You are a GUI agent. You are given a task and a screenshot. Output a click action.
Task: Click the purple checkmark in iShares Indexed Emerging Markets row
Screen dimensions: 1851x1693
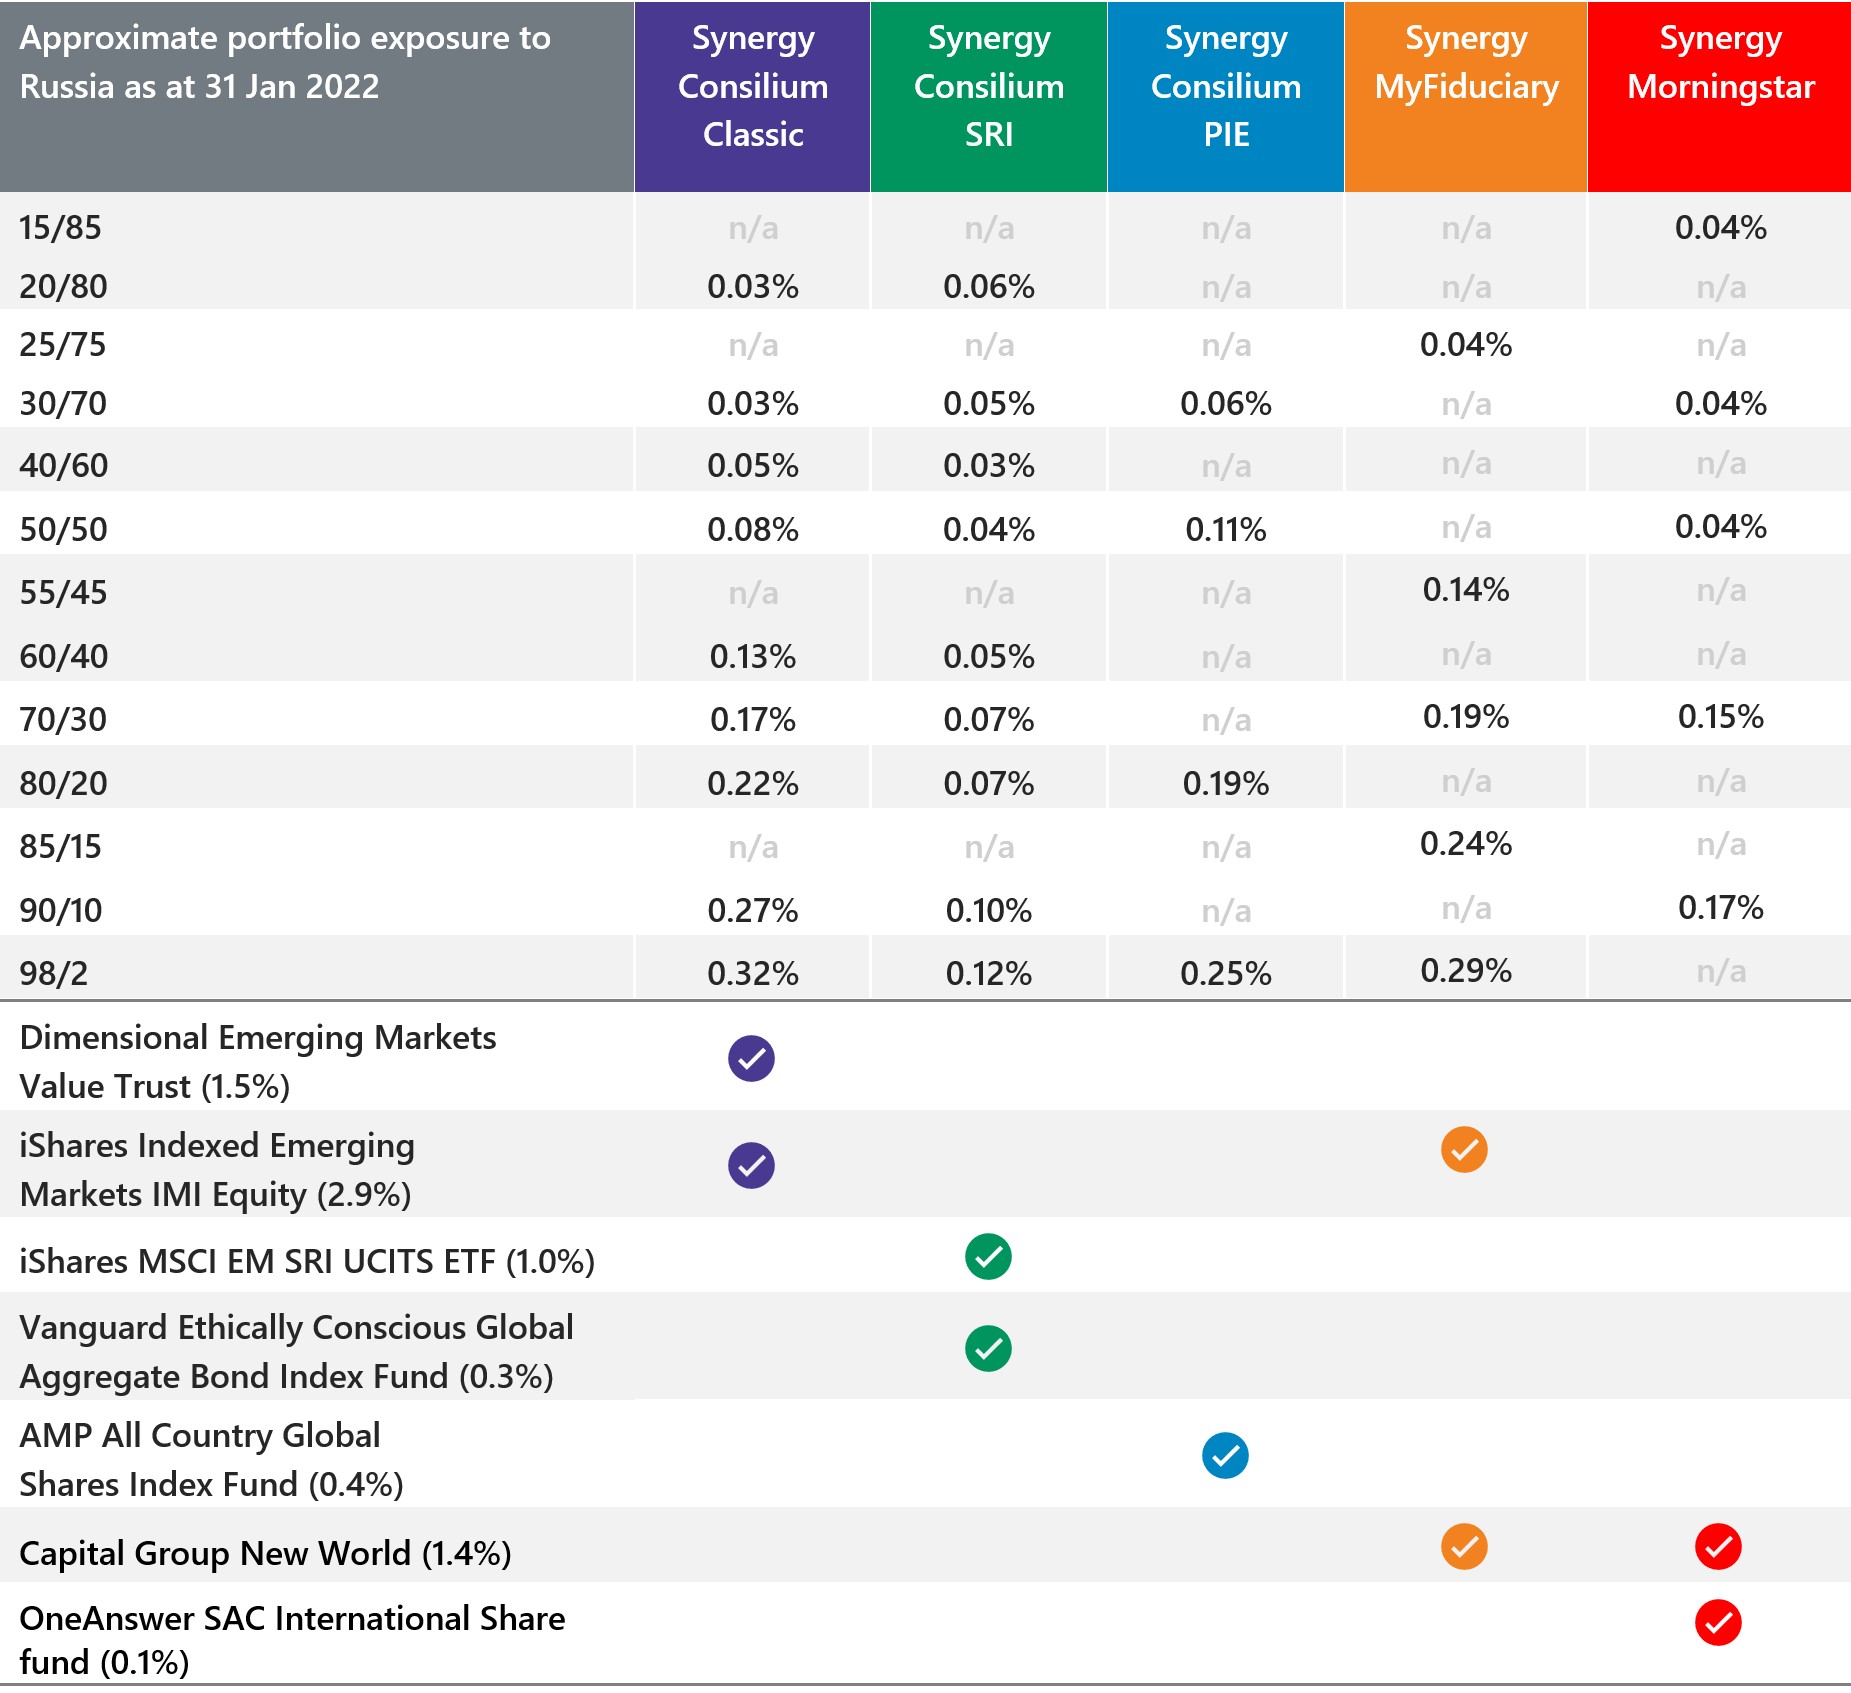click(751, 1165)
